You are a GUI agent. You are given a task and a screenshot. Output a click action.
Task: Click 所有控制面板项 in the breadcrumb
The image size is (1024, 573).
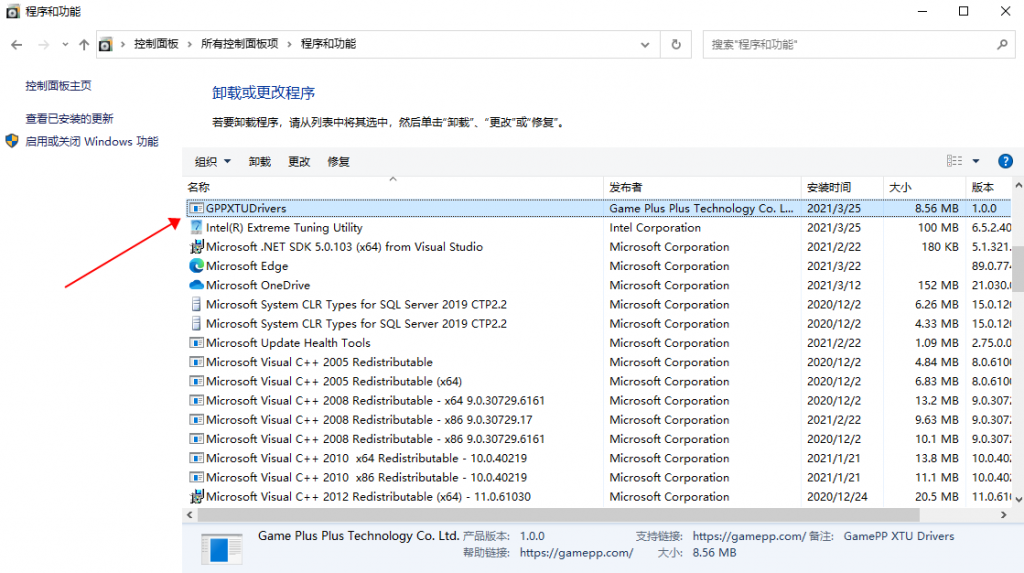(239, 44)
